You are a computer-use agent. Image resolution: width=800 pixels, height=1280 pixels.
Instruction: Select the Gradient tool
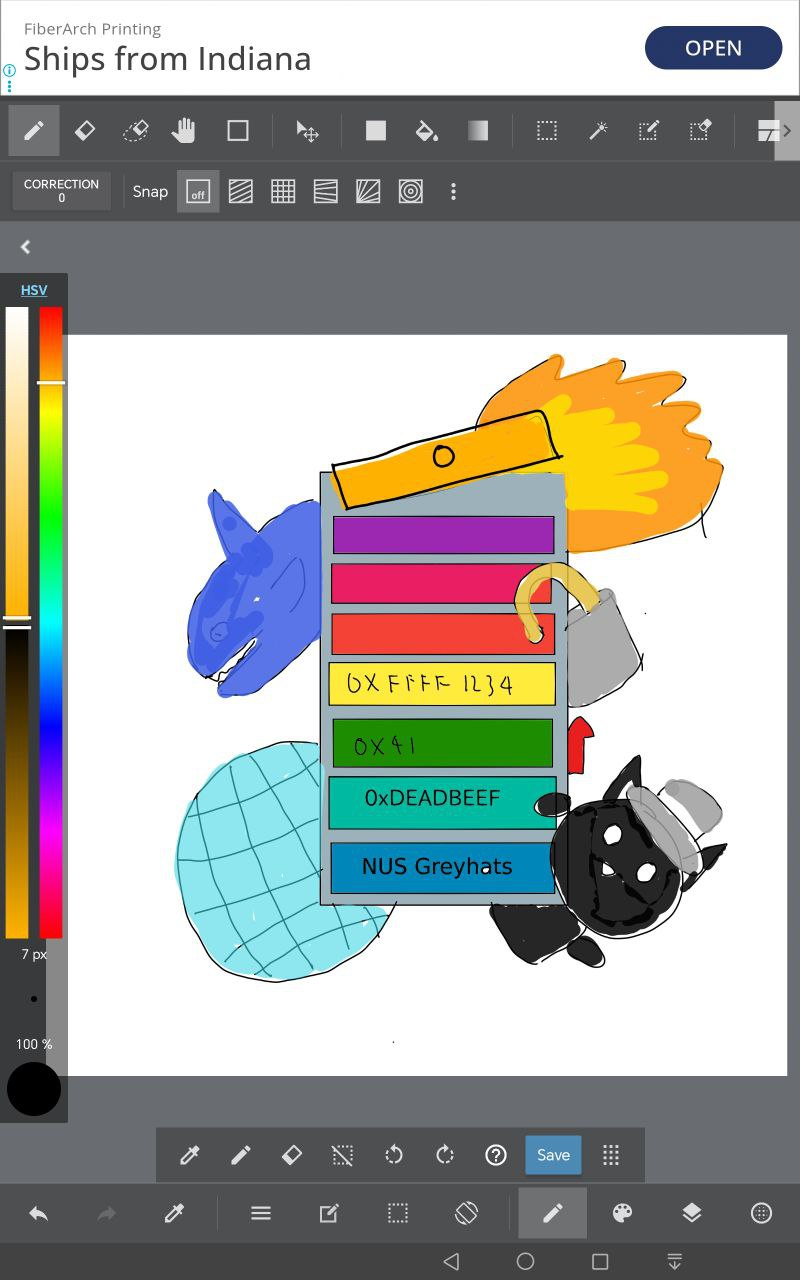pyautogui.click(x=478, y=131)
